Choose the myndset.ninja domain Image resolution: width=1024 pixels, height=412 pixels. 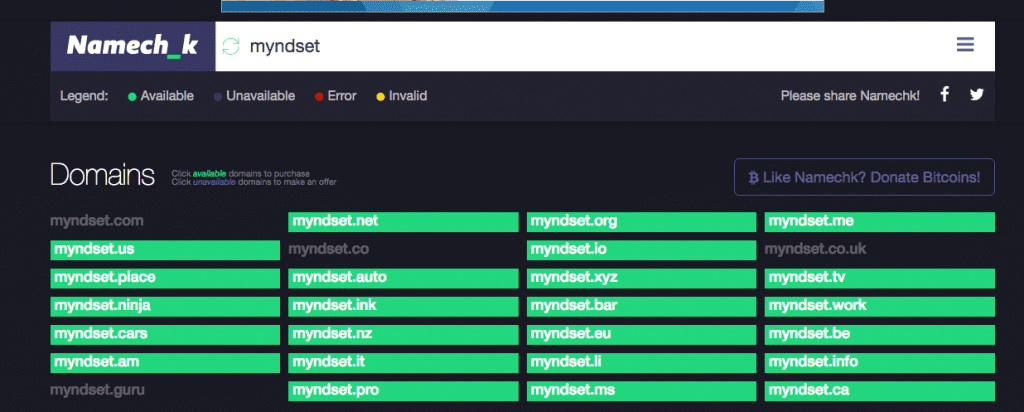pos(165,306)
